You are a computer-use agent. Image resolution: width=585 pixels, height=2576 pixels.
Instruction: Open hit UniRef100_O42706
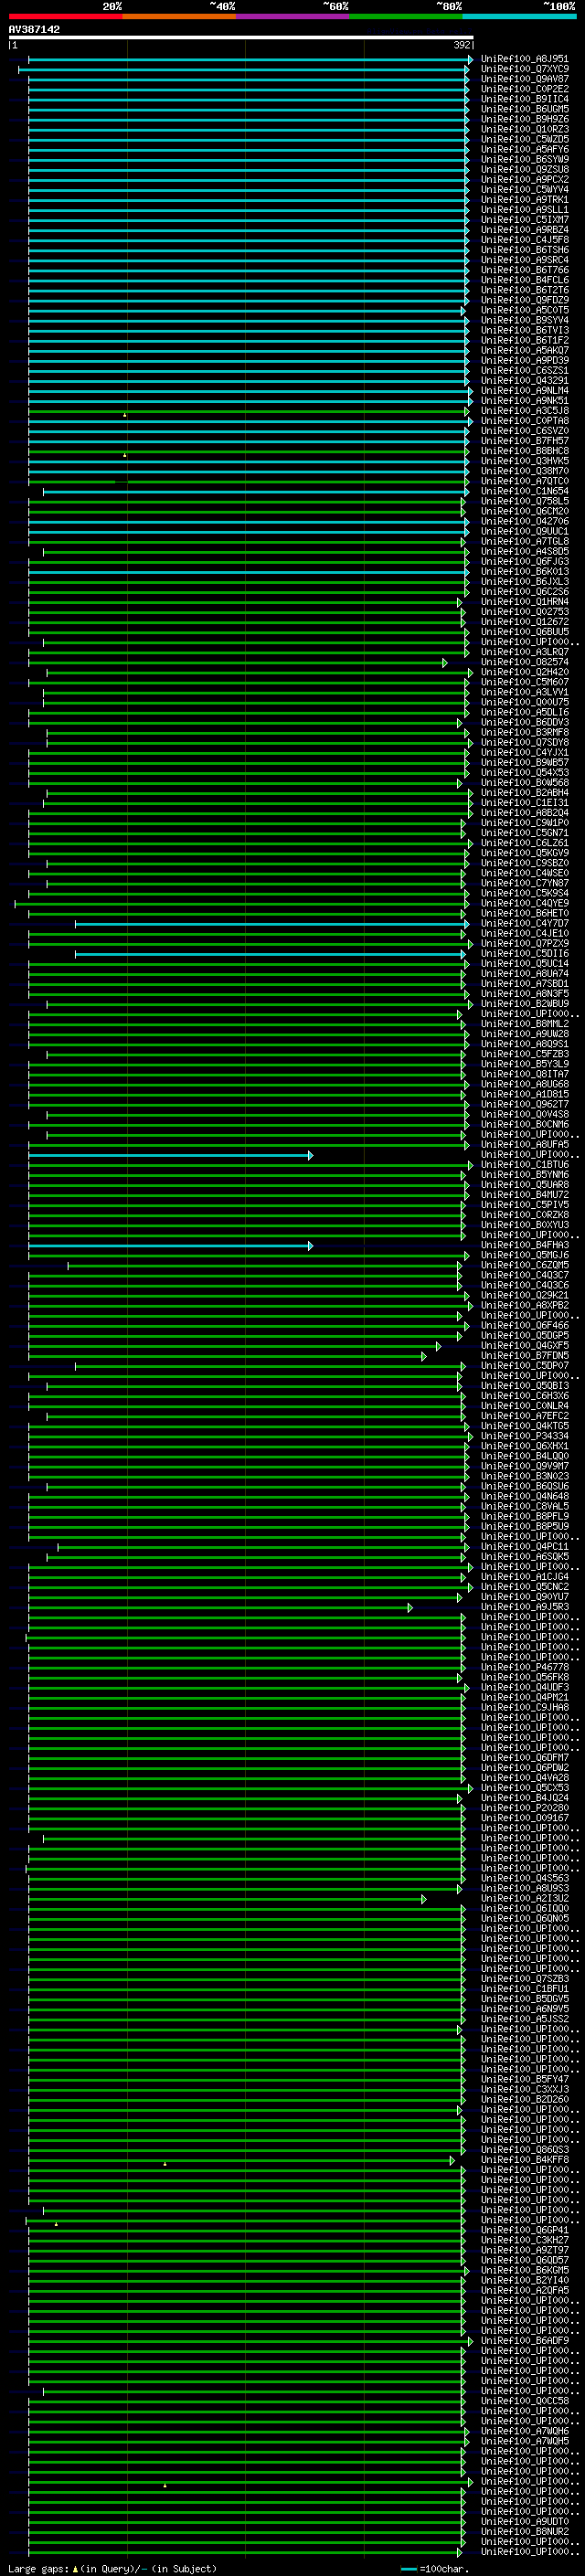tap(525, 521)
